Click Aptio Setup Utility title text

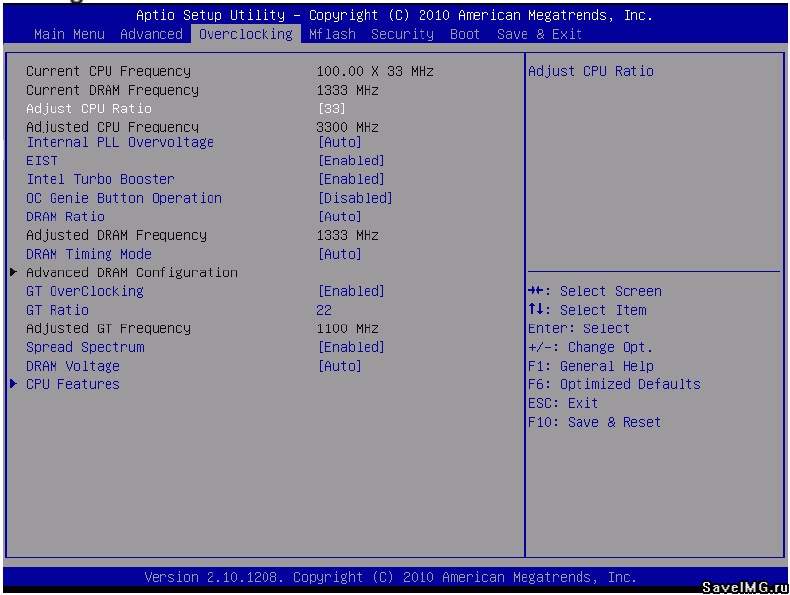pos(394,15)
